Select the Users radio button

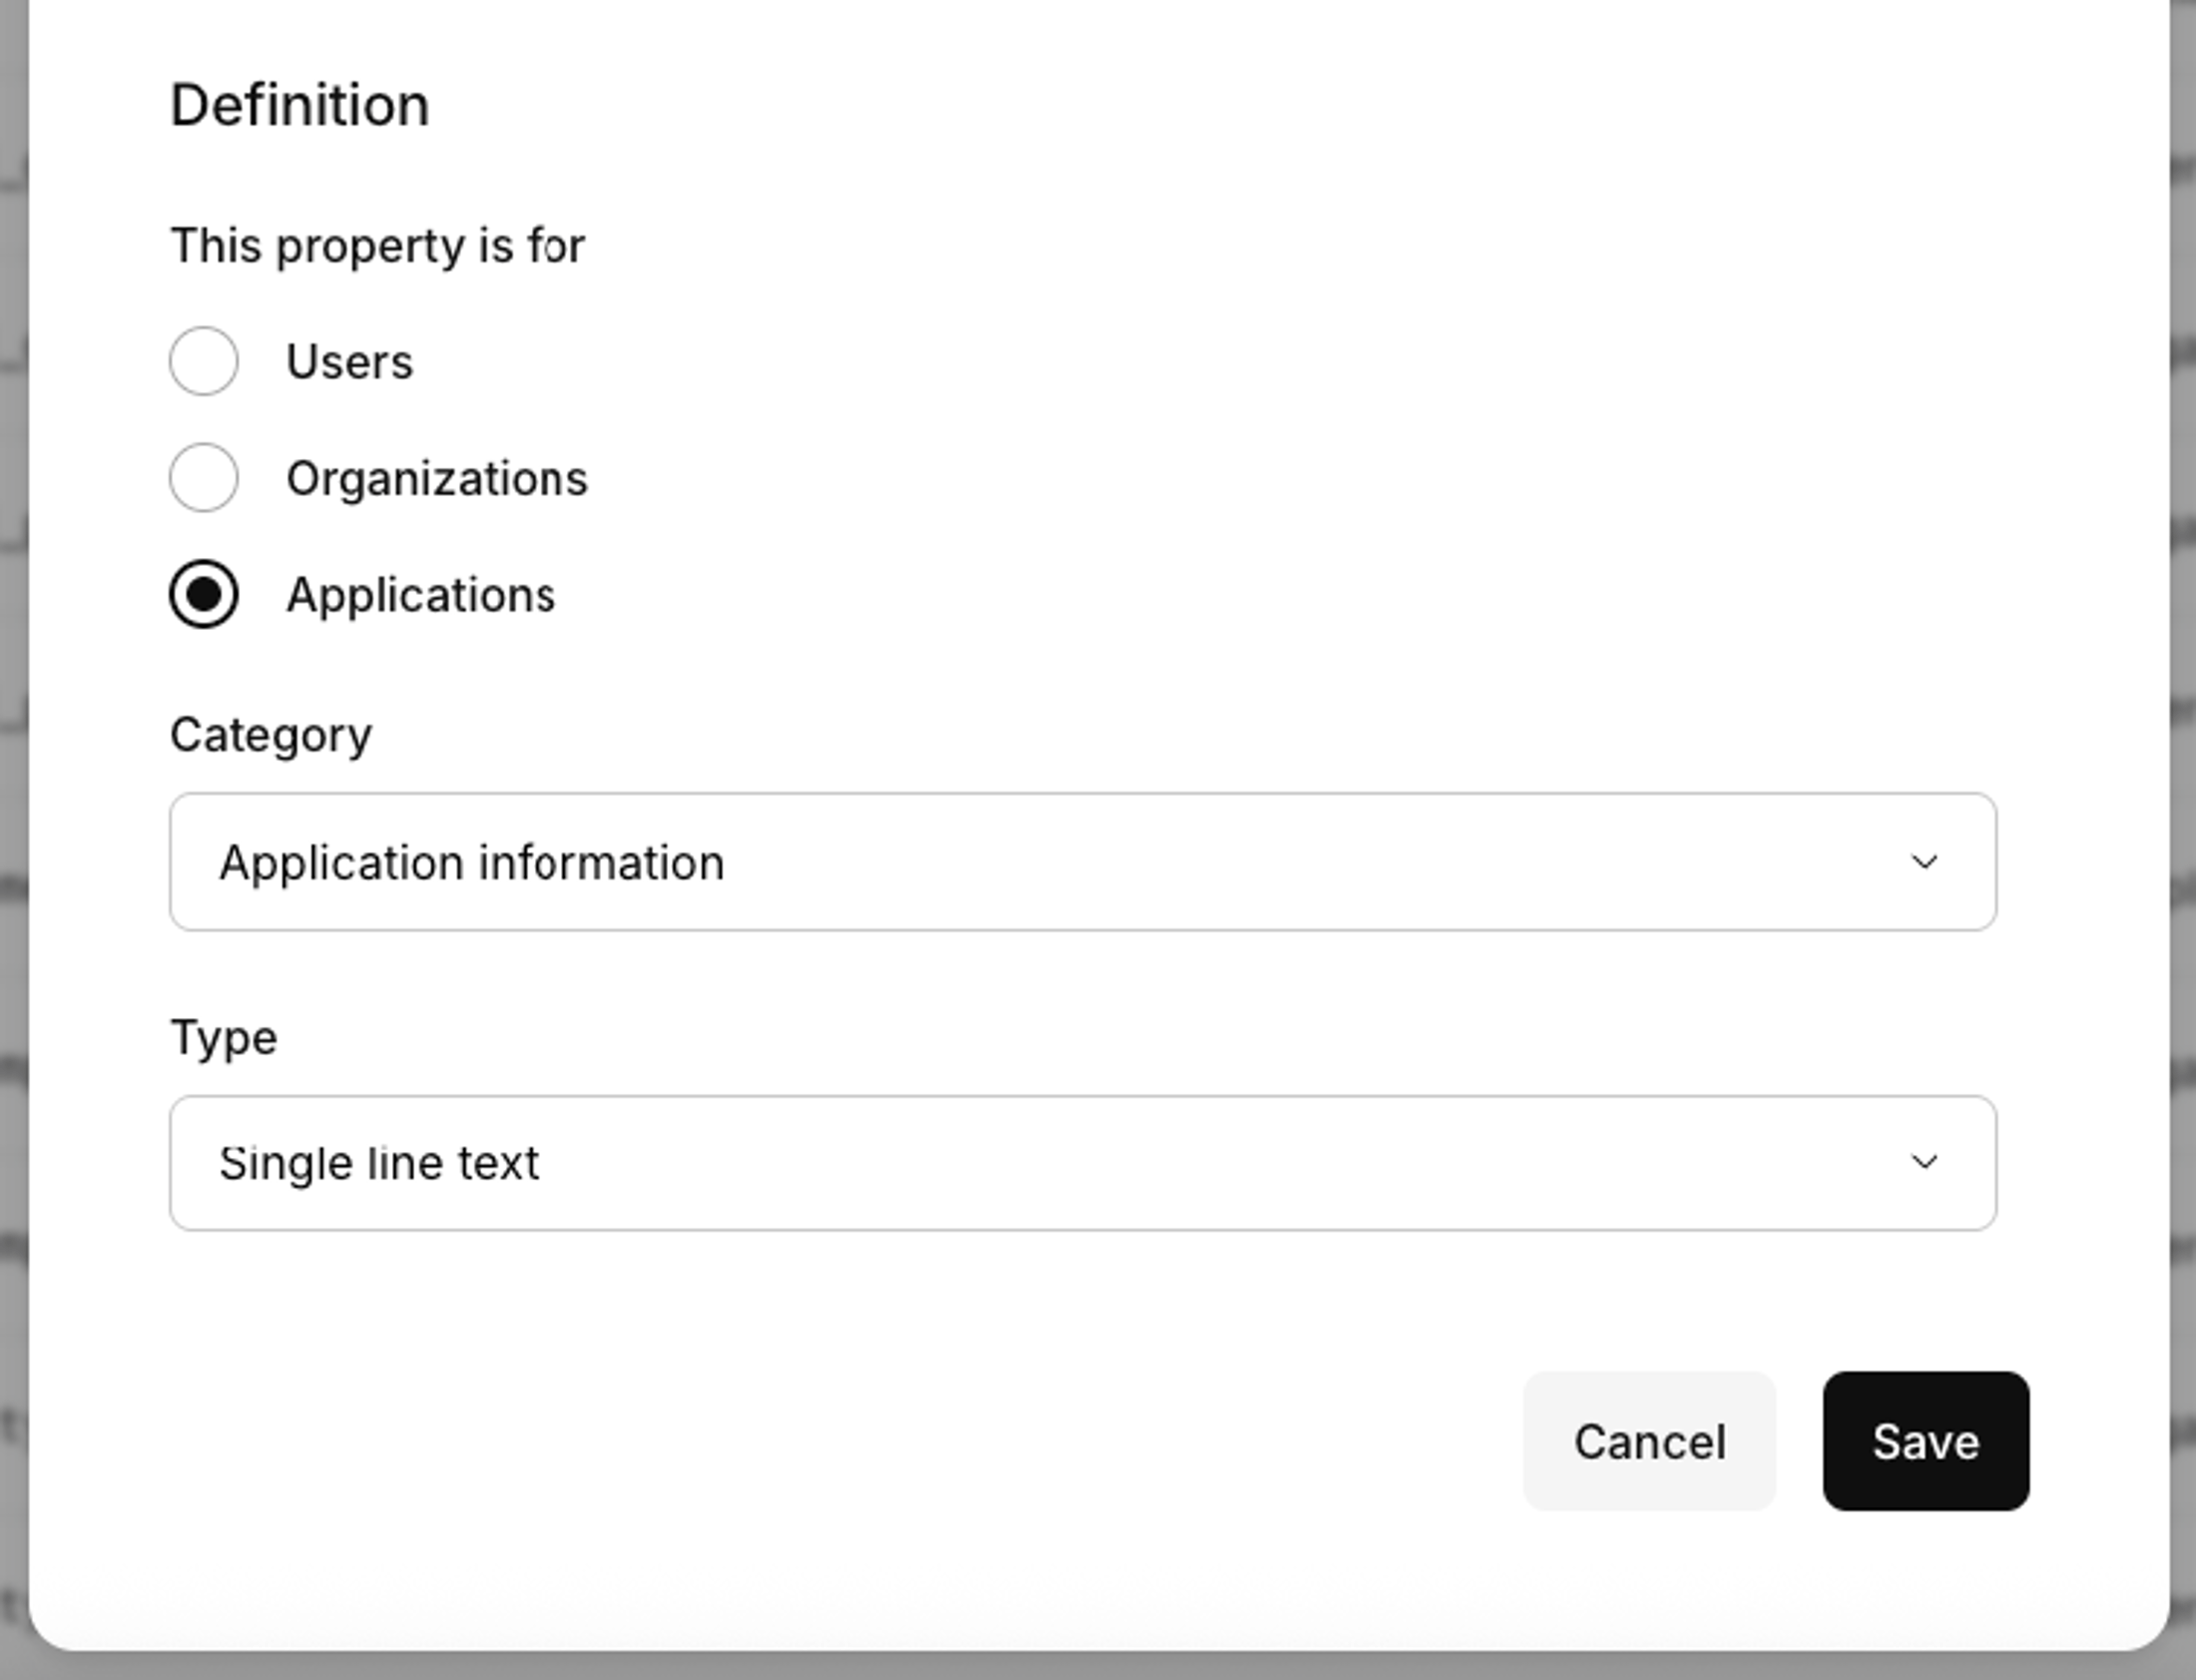click(x=204, y=361)
